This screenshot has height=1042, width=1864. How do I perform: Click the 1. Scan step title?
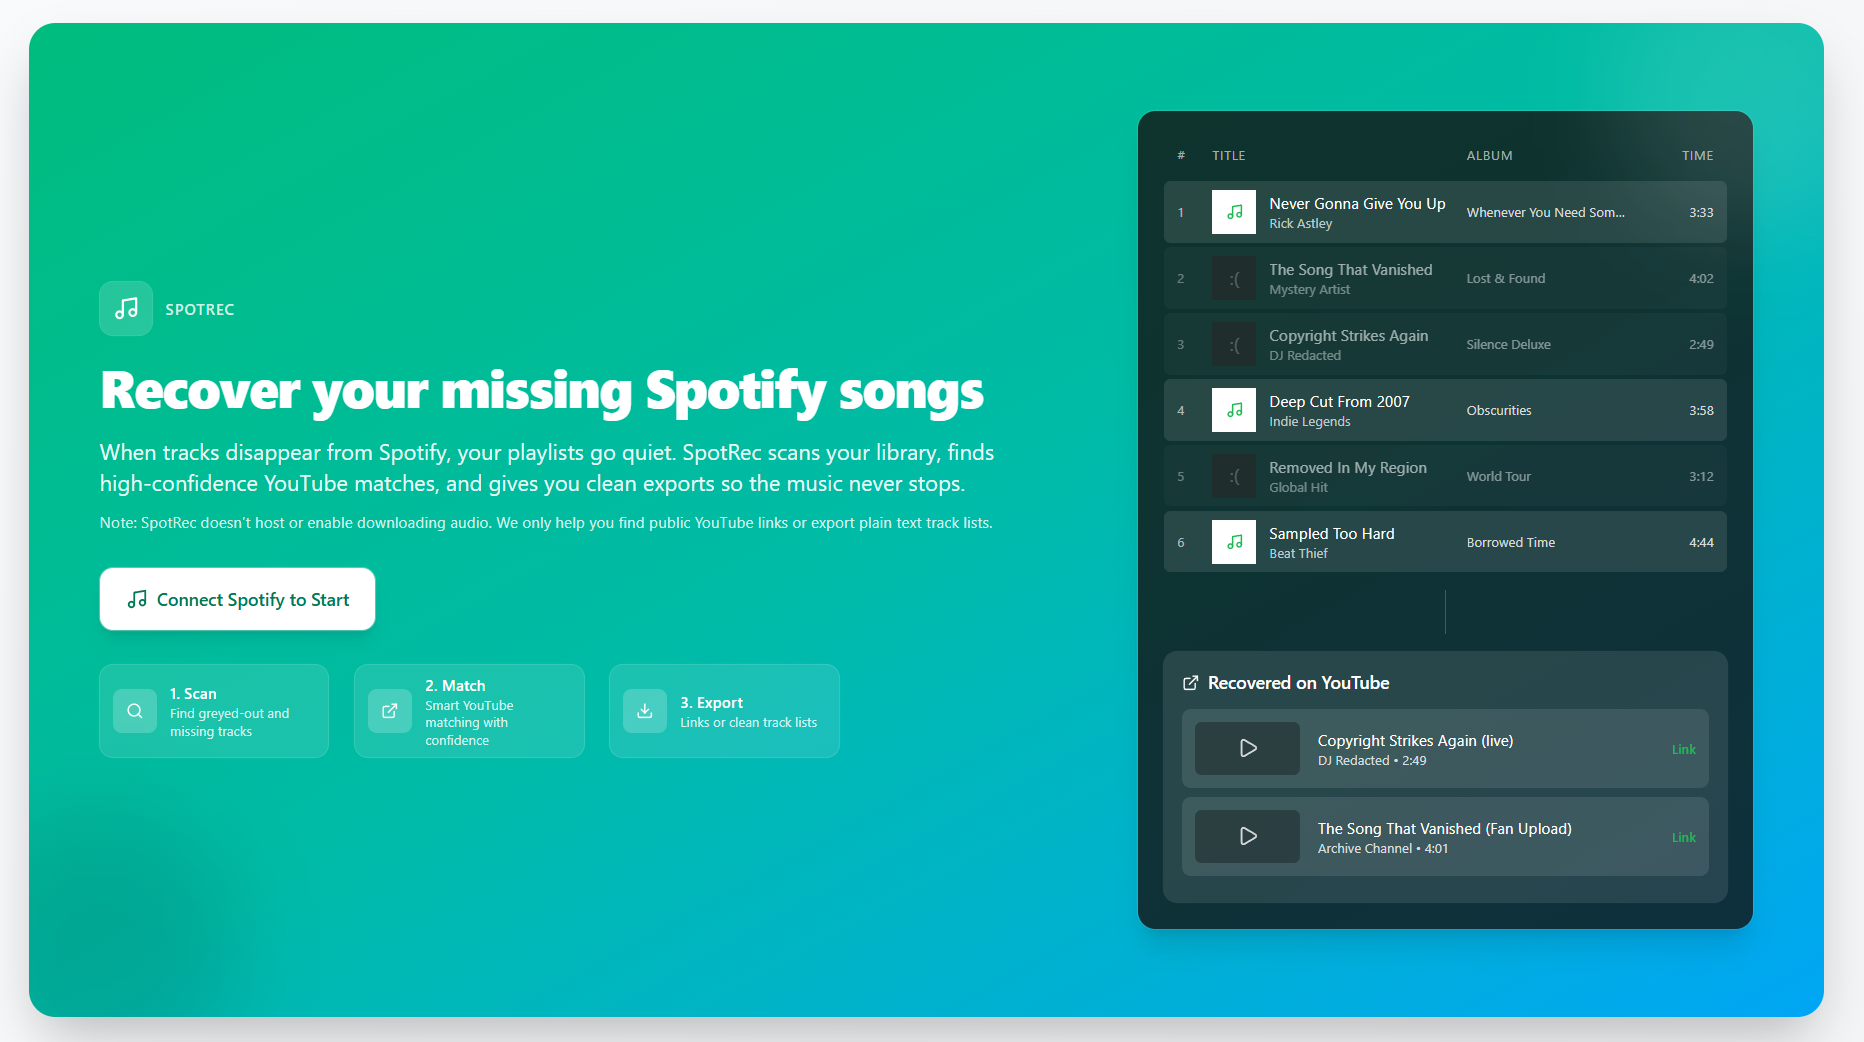[x=193, y=693]
